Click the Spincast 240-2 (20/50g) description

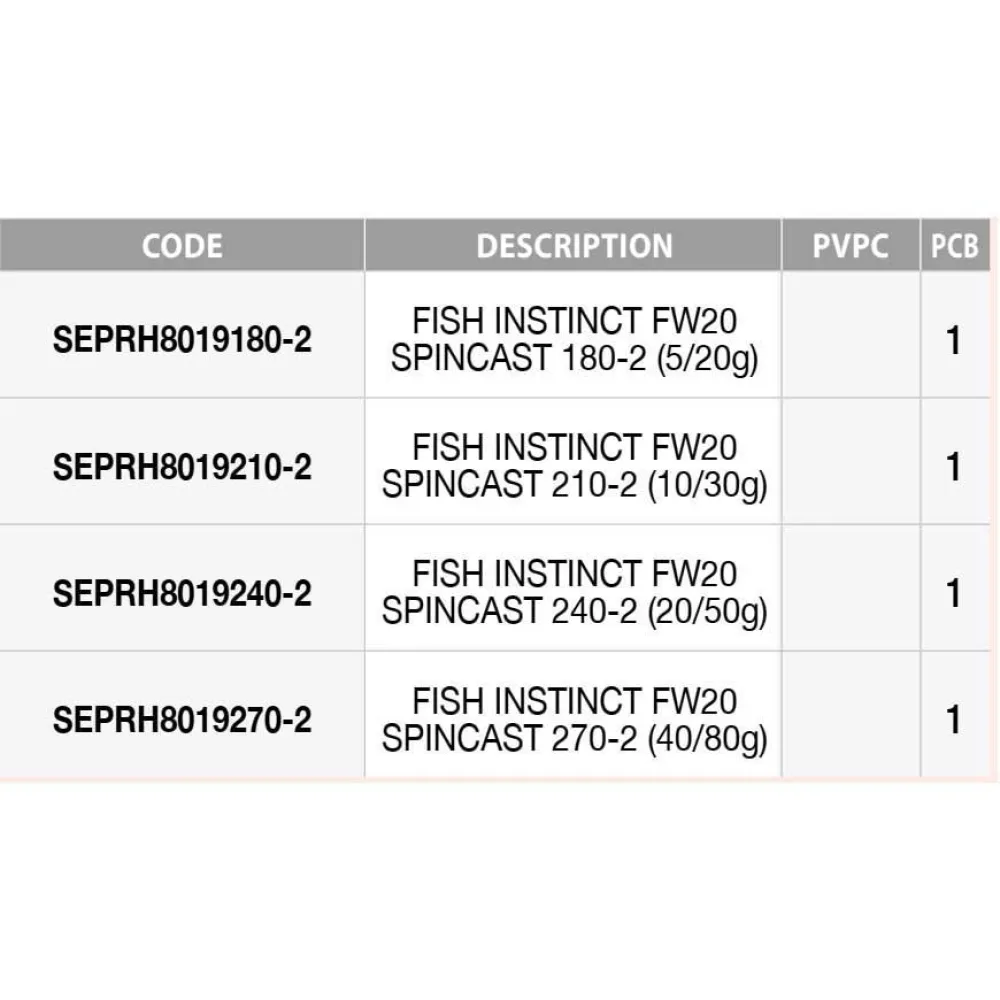[574, 594]
